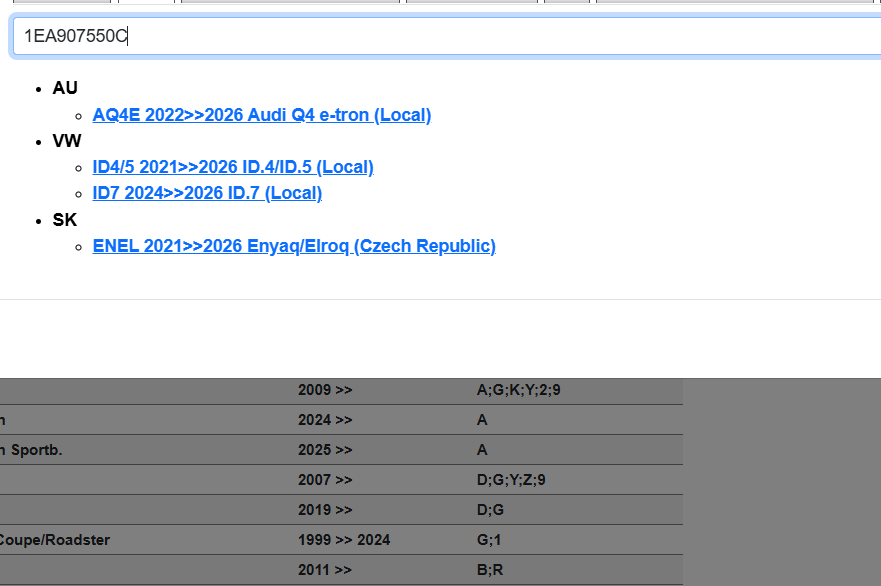Viewport: 881px width, 586px height.
Task: Click the Sportb. model row name
Action: pos(35,450)
